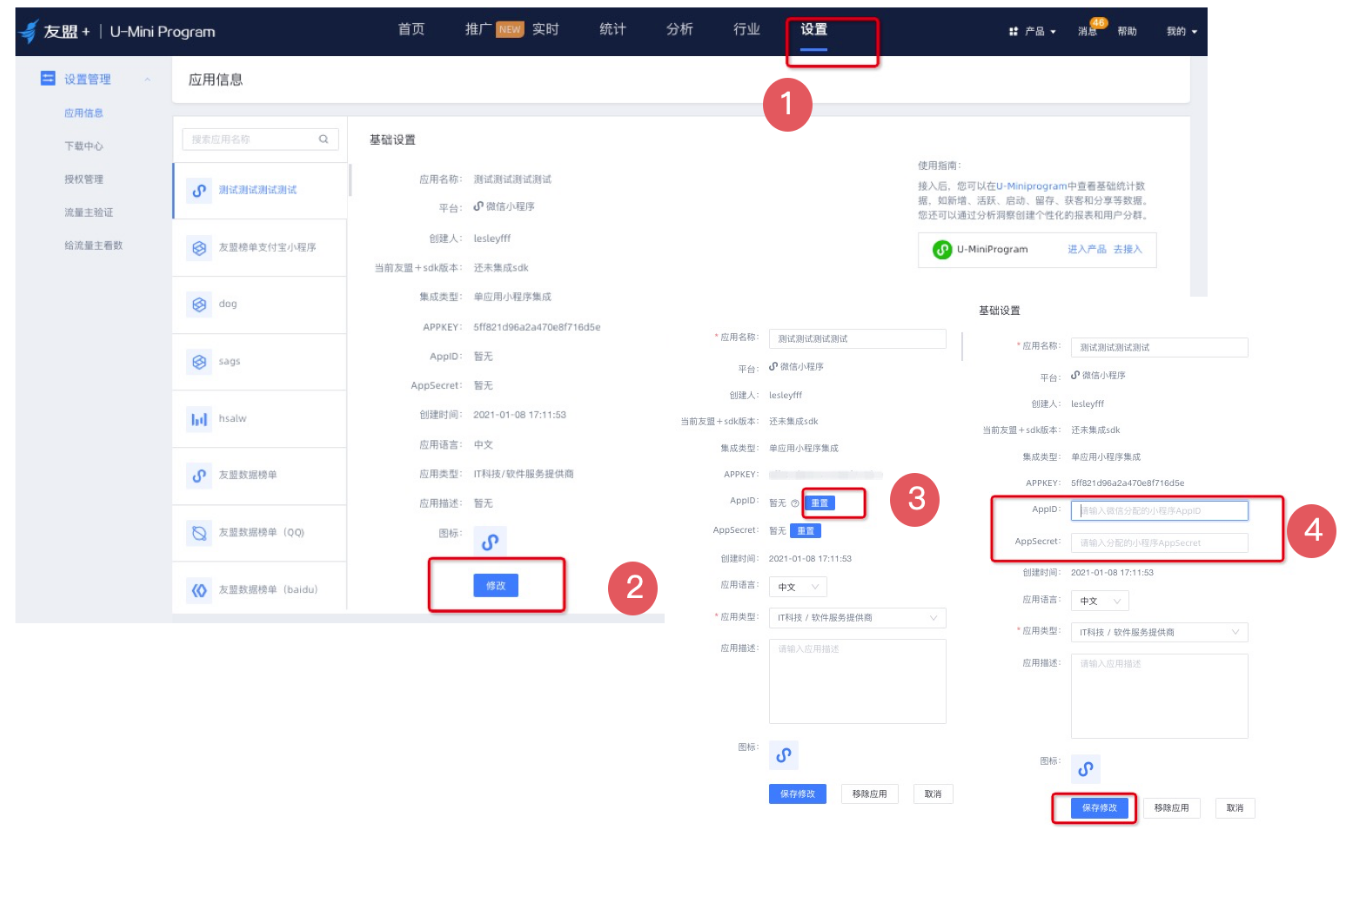Screen dimensions: 1370x915
Task: Click the icon beside 测试测试测试测试 in app list
Action: tap(199, 190)
